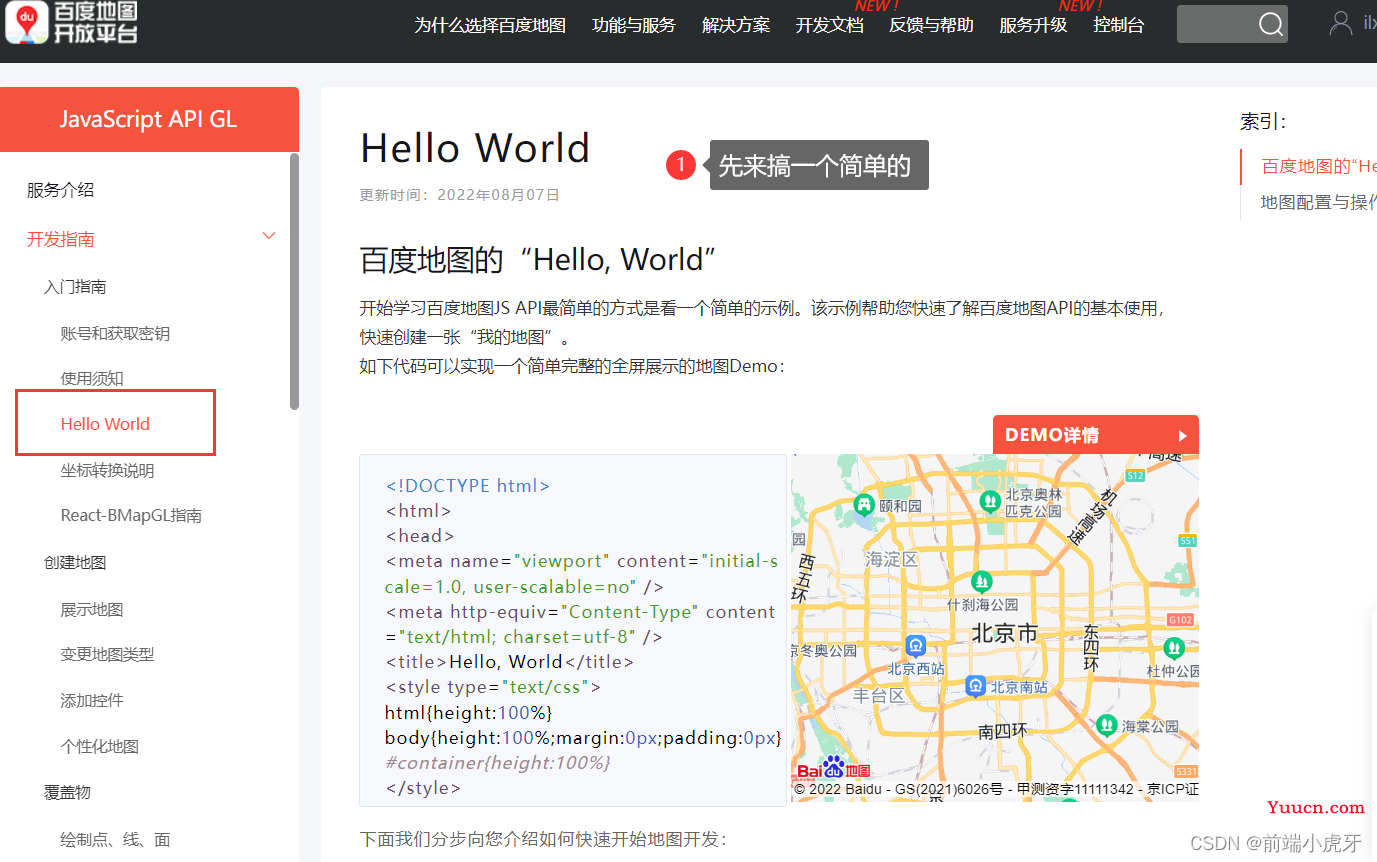Click the 北京南站 station marker
The height and width of the screenshot is (862, 1377).
pyautogui.click(x=976, y=686)
